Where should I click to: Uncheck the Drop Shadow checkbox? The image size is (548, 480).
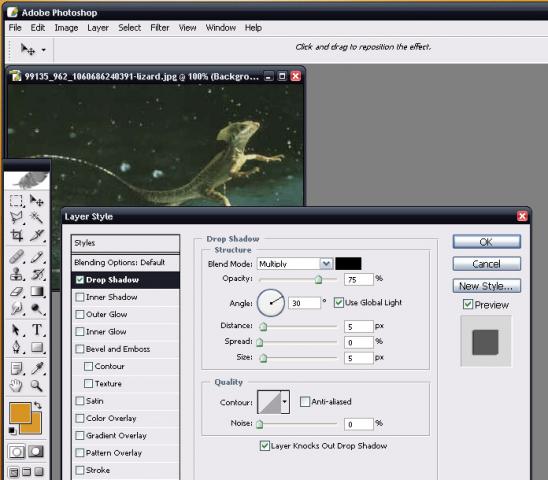80,280
